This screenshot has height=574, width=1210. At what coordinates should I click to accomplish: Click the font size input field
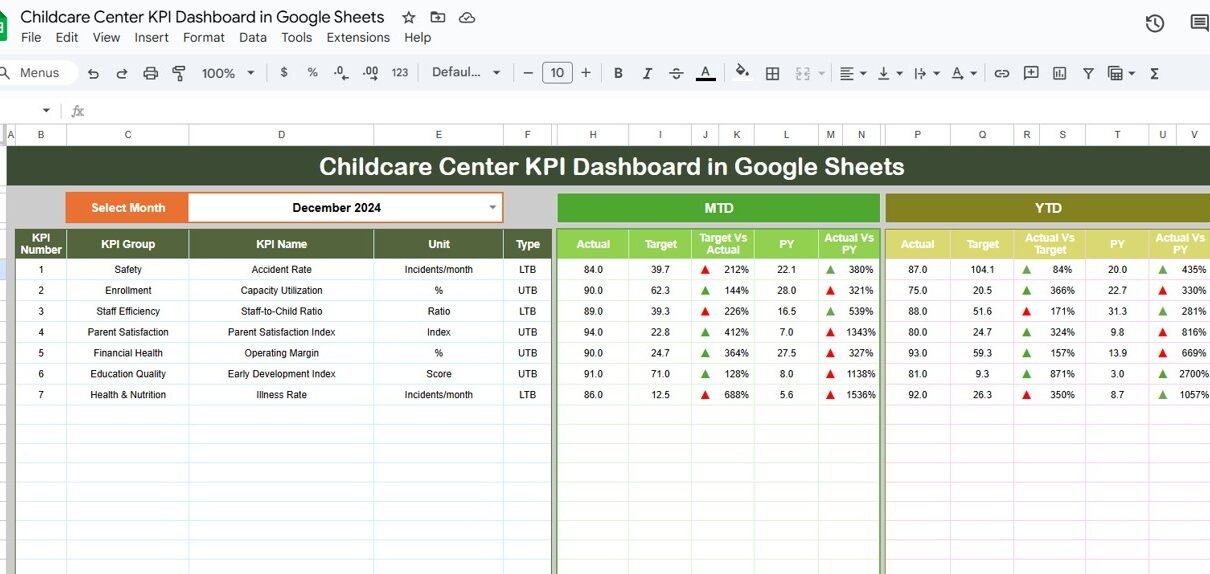click(557, 73)
